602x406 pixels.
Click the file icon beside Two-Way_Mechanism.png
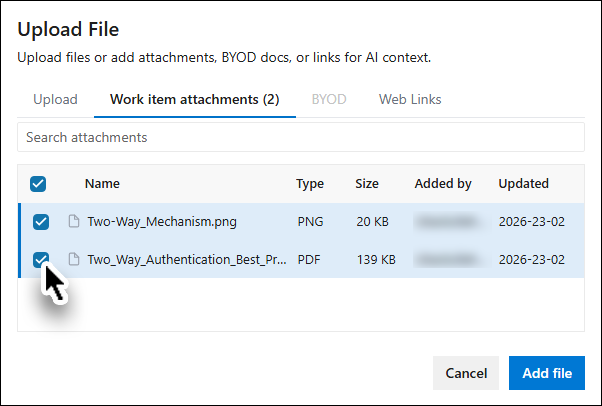[x=74, y=221]
